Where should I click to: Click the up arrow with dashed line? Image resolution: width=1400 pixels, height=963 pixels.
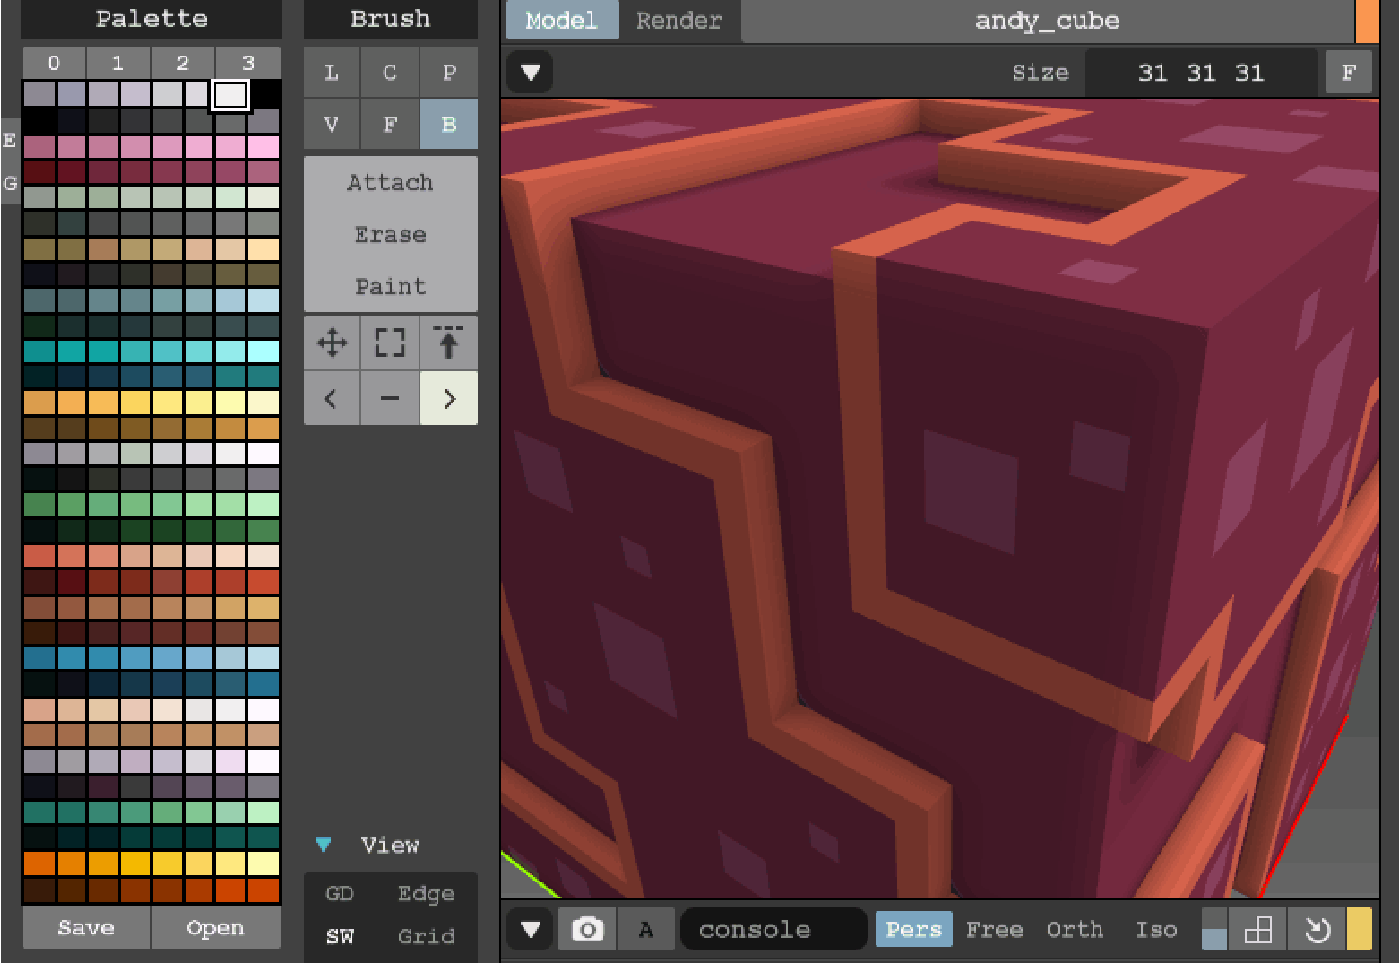[449, 343]
